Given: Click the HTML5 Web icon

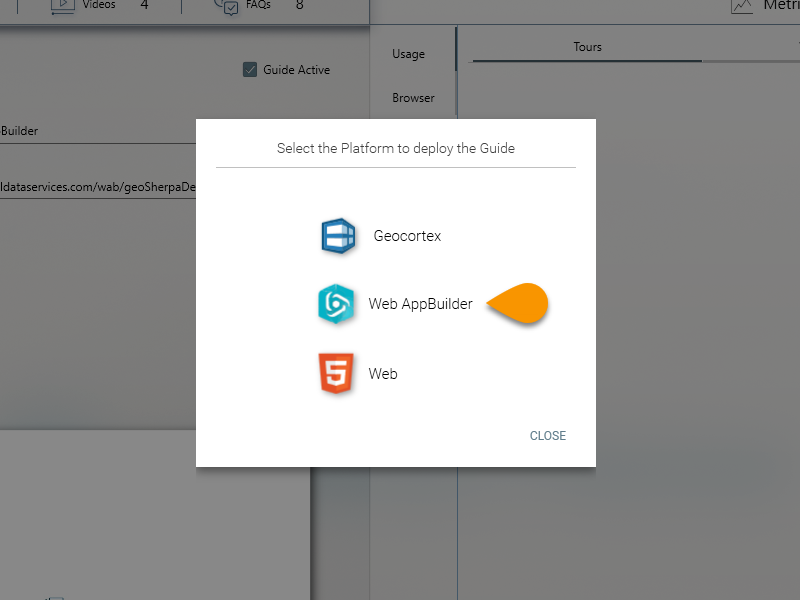Looking at the screenshot, I should pos(336,373).
